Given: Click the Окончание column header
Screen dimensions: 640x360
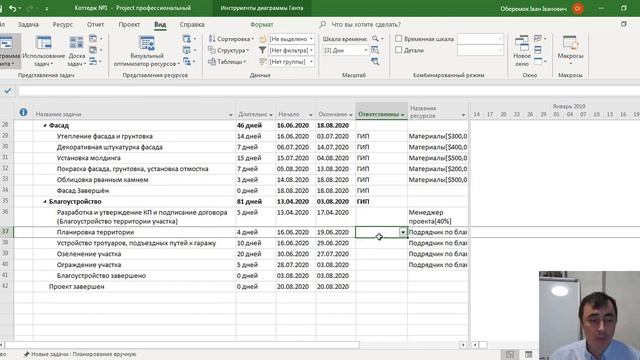Looking at the screenshot, I should pos(336,111).
